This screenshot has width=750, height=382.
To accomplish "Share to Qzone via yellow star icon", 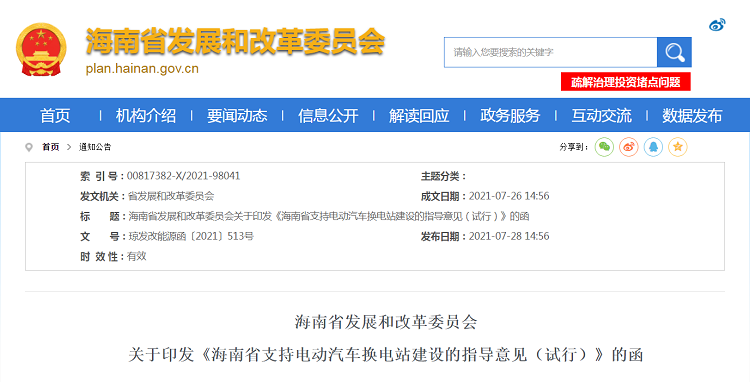I will tap(677, 147).
